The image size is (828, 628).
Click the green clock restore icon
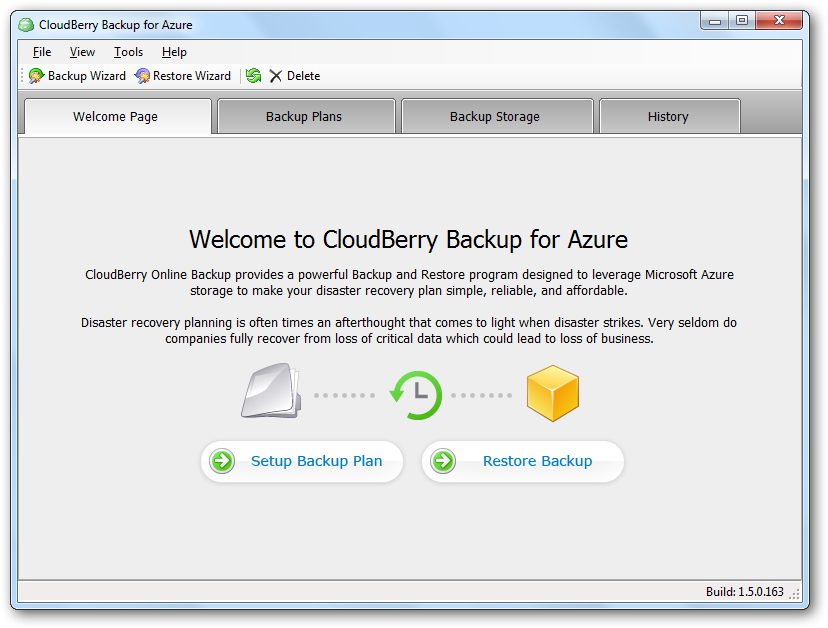(416, 395)
